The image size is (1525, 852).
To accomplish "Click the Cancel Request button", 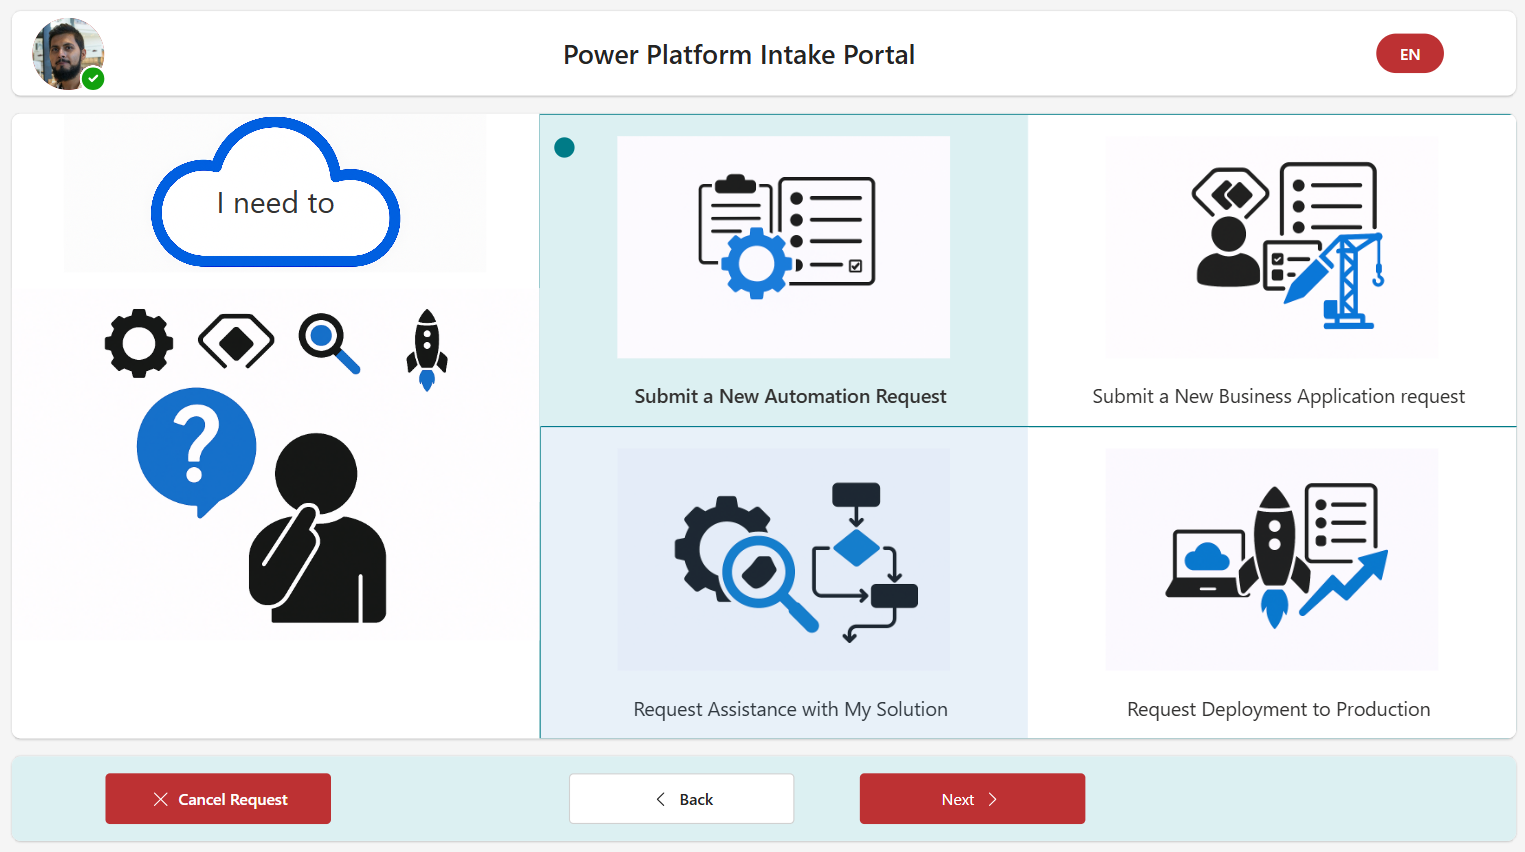I will click(x=218, y=799).
